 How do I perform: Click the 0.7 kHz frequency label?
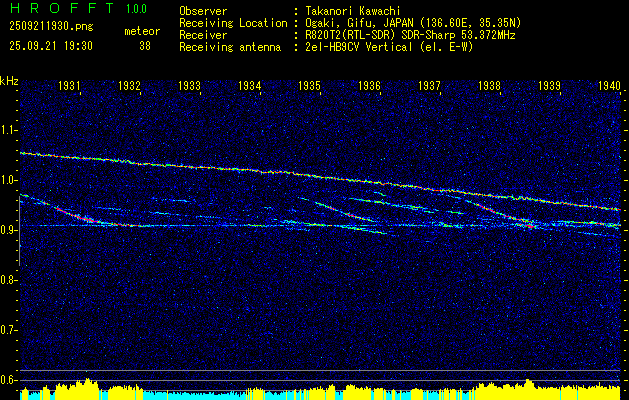pyautogui.click(x=8, y=330)
